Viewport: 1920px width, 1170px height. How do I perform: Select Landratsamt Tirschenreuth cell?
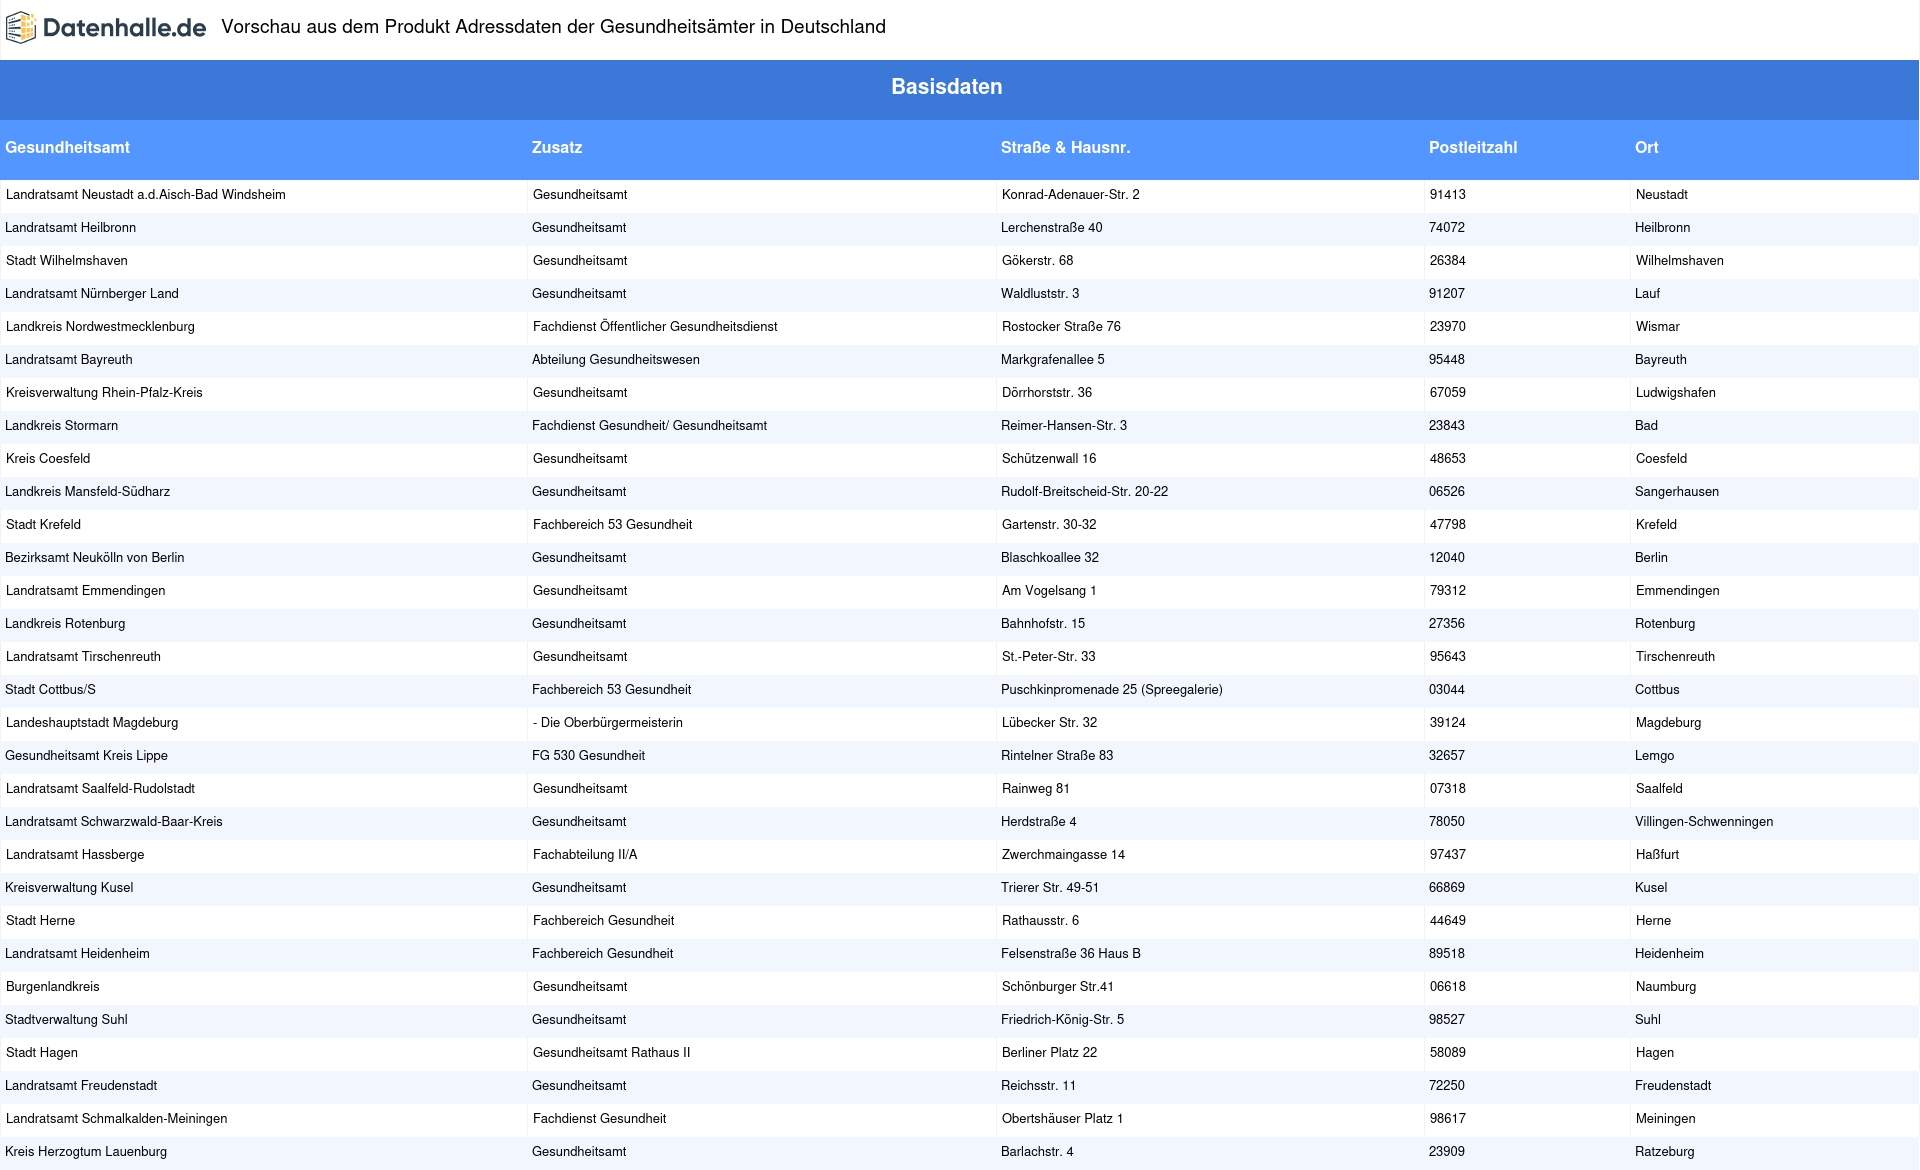(x=83, y=657)
